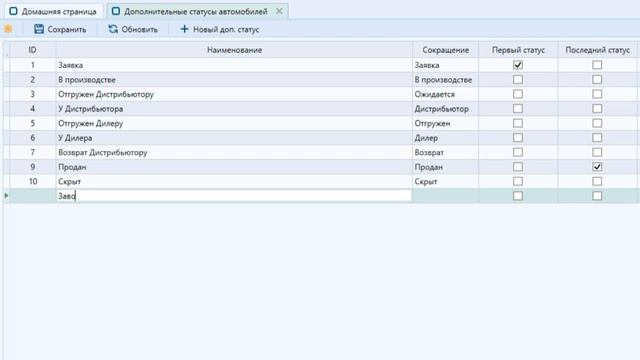Viewport: 640px width, 360px height.
Task: Click the home page tab icon
Action: click(x=13, y=11)
